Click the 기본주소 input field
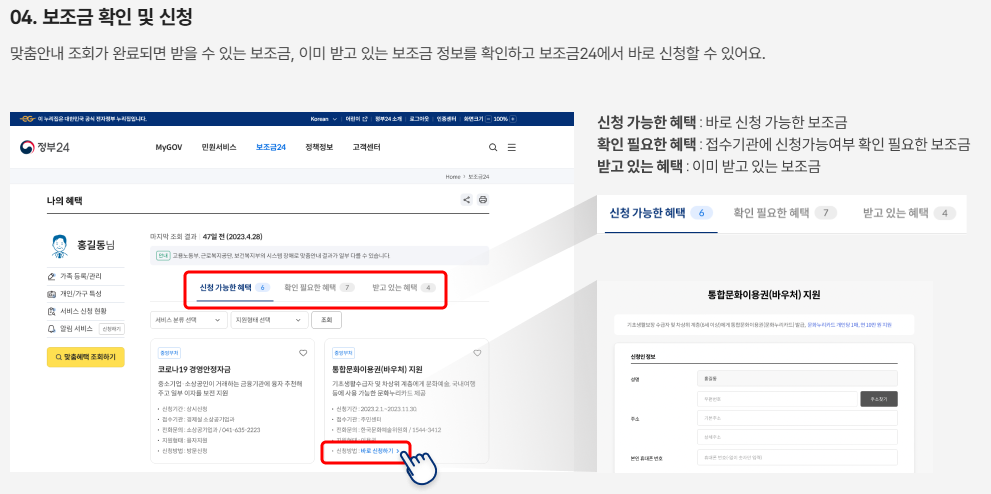The width and height of the screenshot is (991, 494). tap(796, 418)
